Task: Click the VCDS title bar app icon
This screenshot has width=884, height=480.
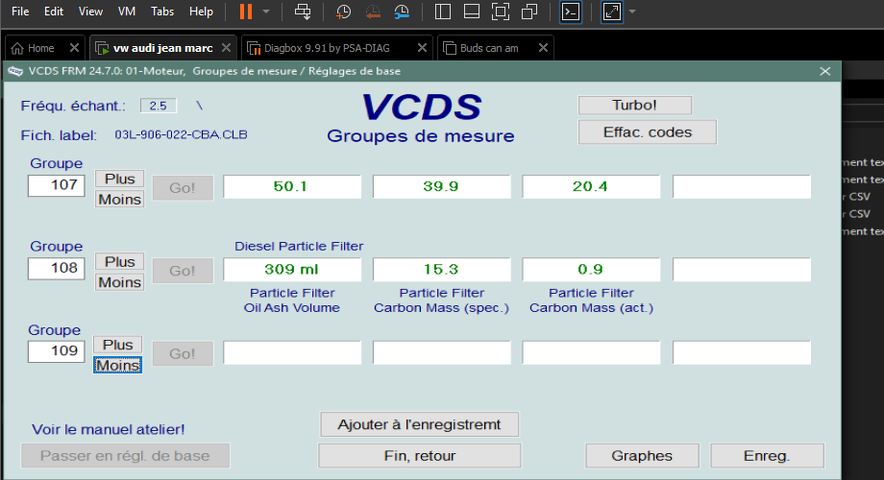Action: coord(15,71)
